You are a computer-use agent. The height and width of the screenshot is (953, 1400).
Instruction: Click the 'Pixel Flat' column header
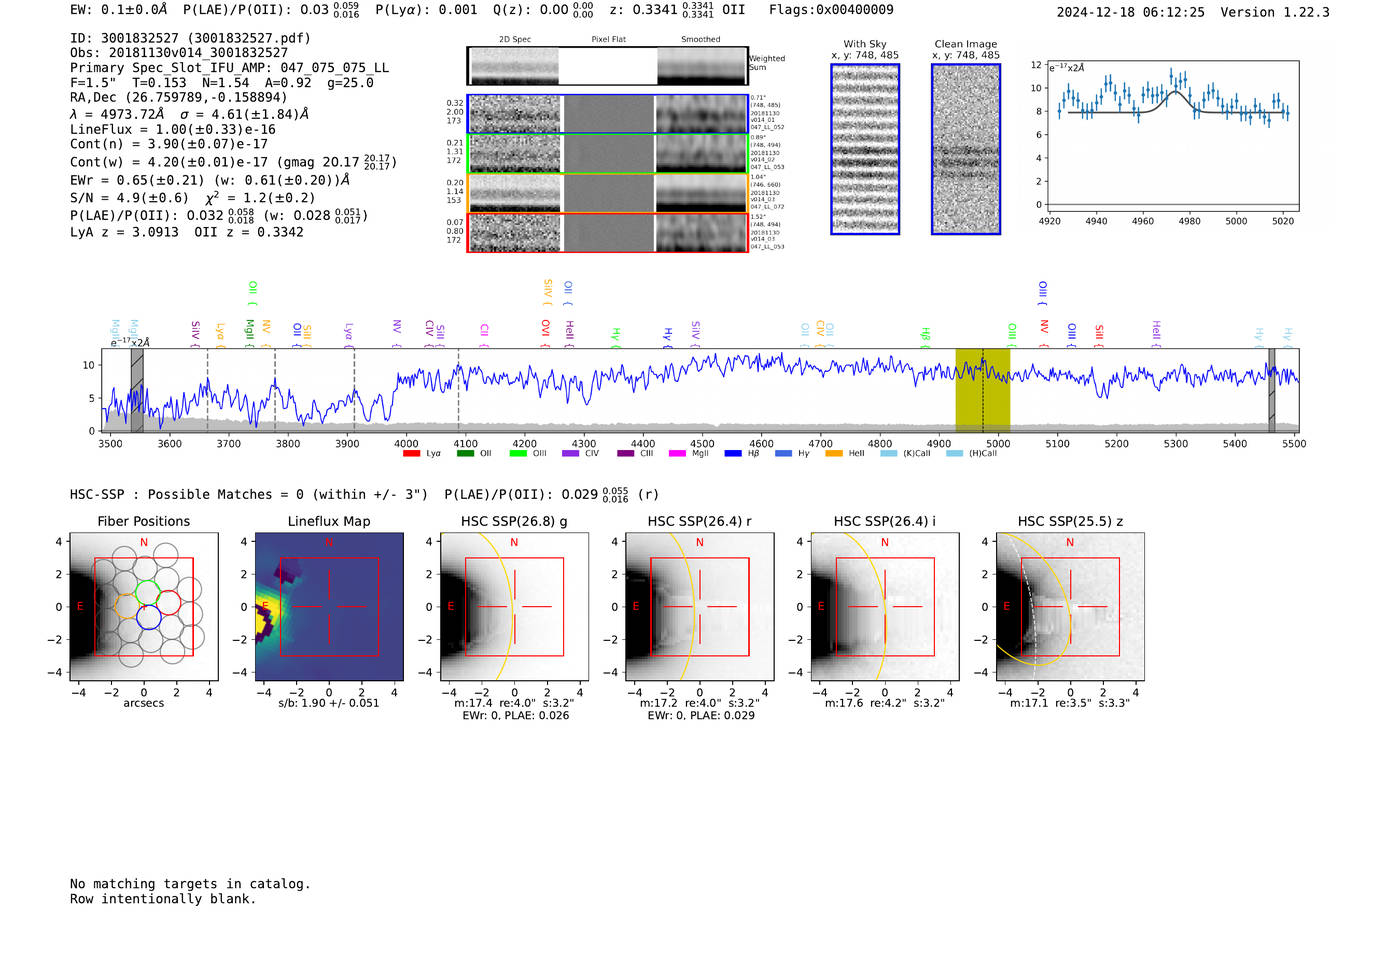(608, 39)
